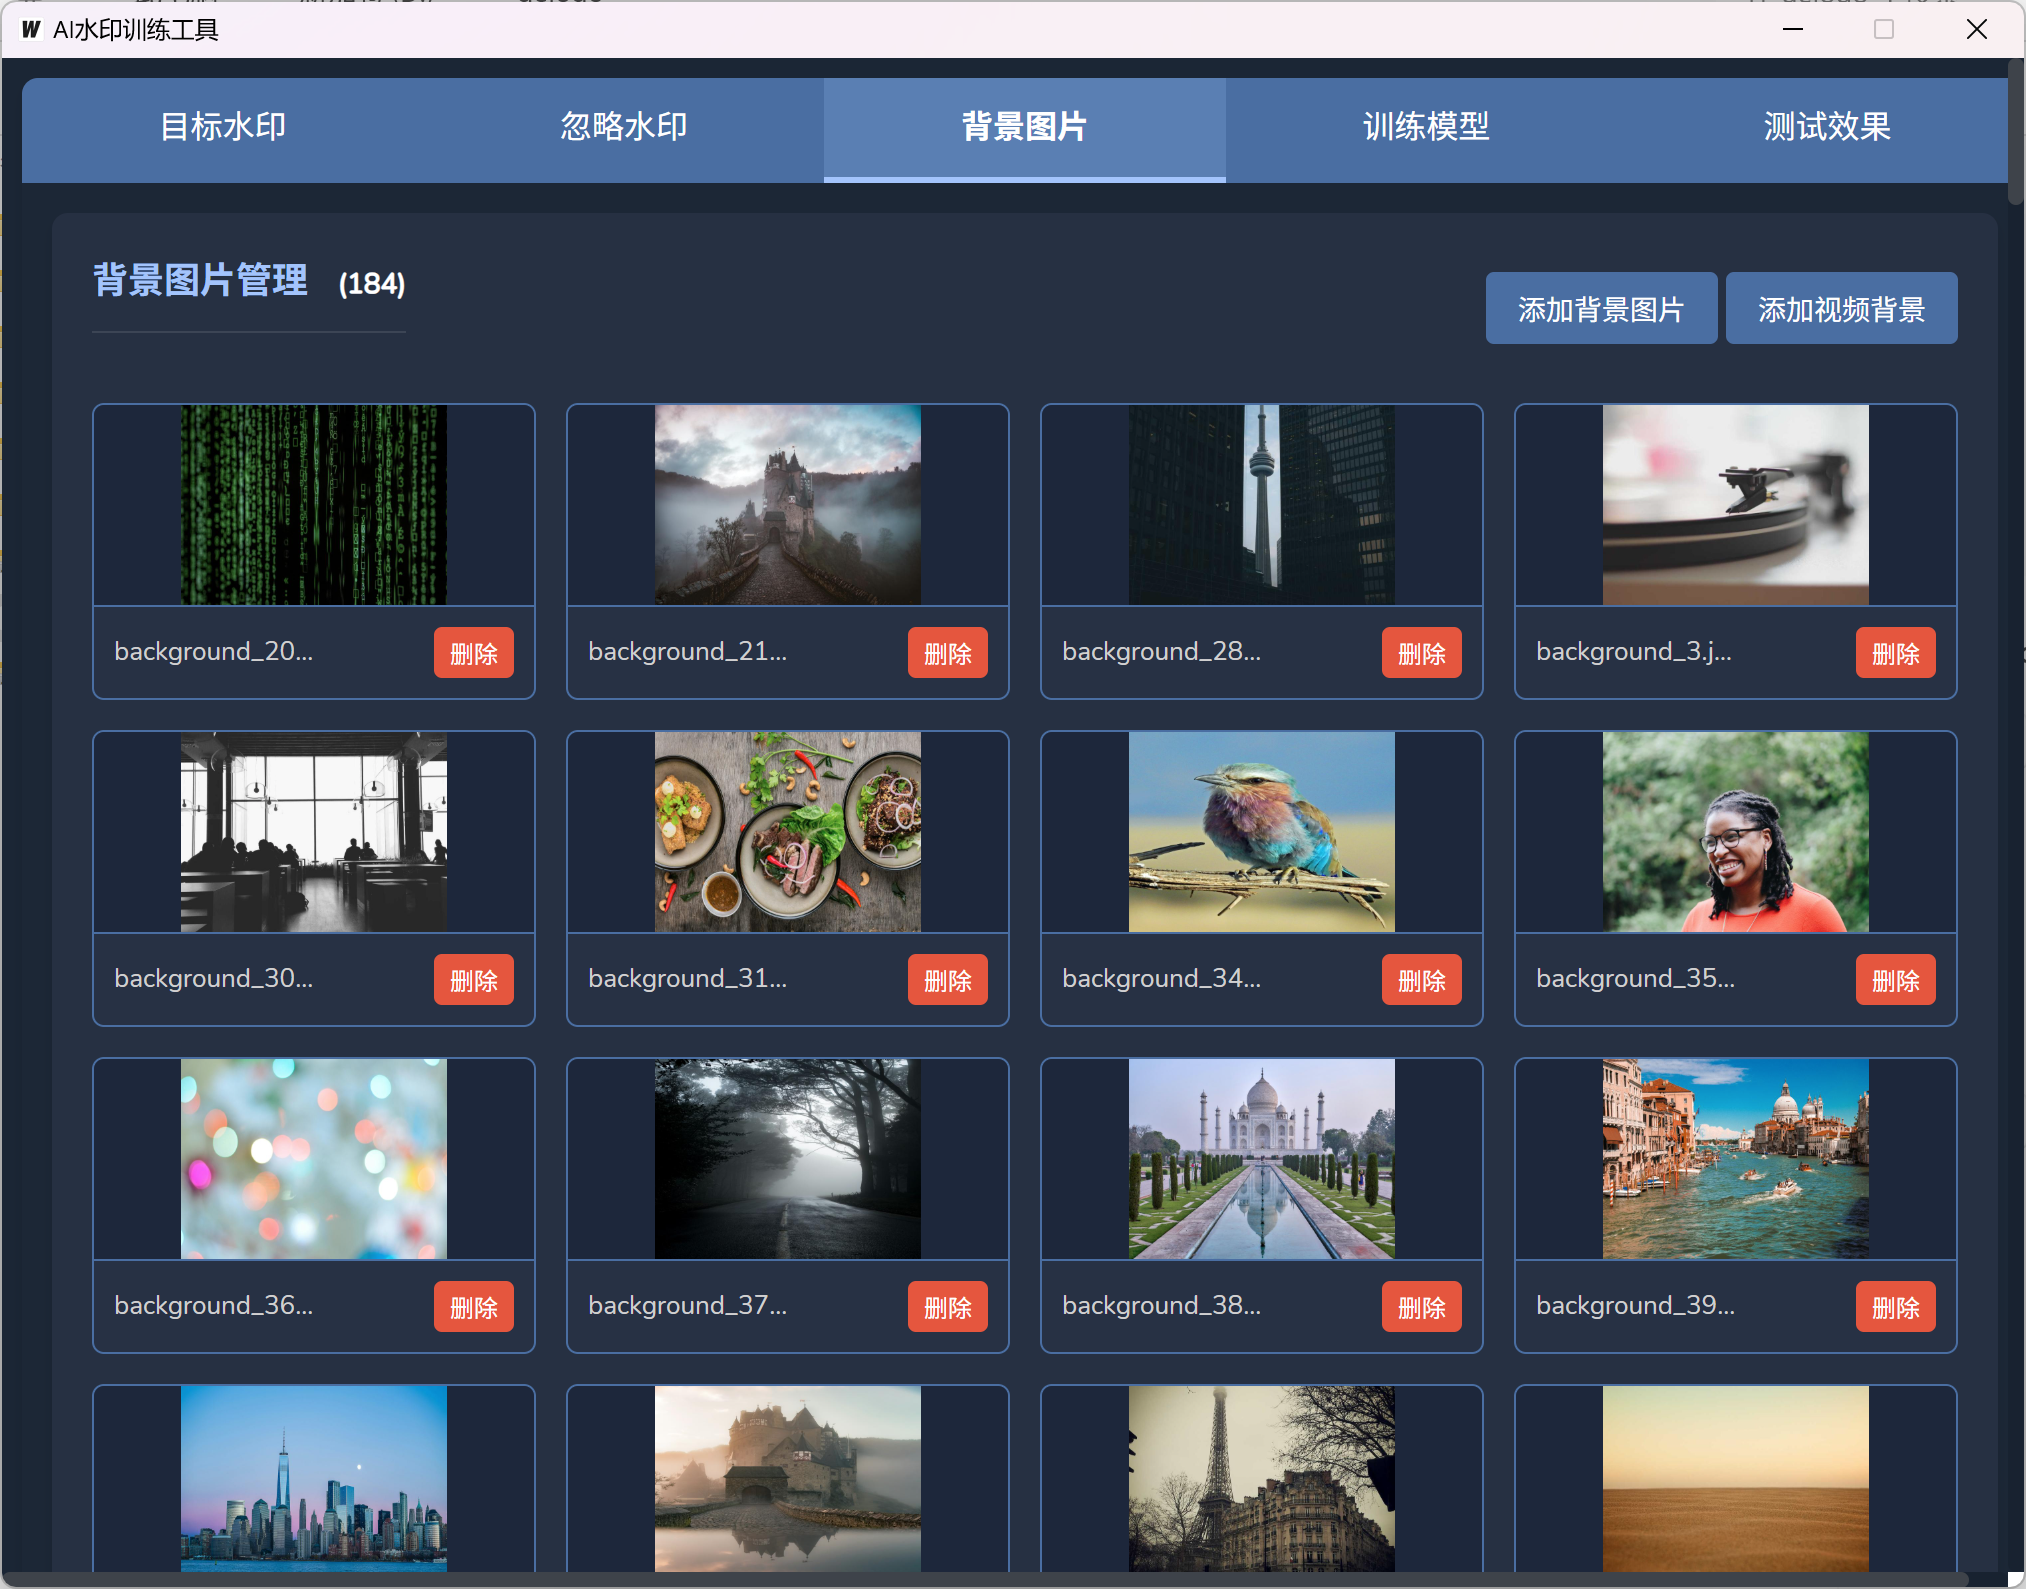Close the AI水印训练工具 window
Viewport: 2026px width, 1589px height.
[1977, 29]
